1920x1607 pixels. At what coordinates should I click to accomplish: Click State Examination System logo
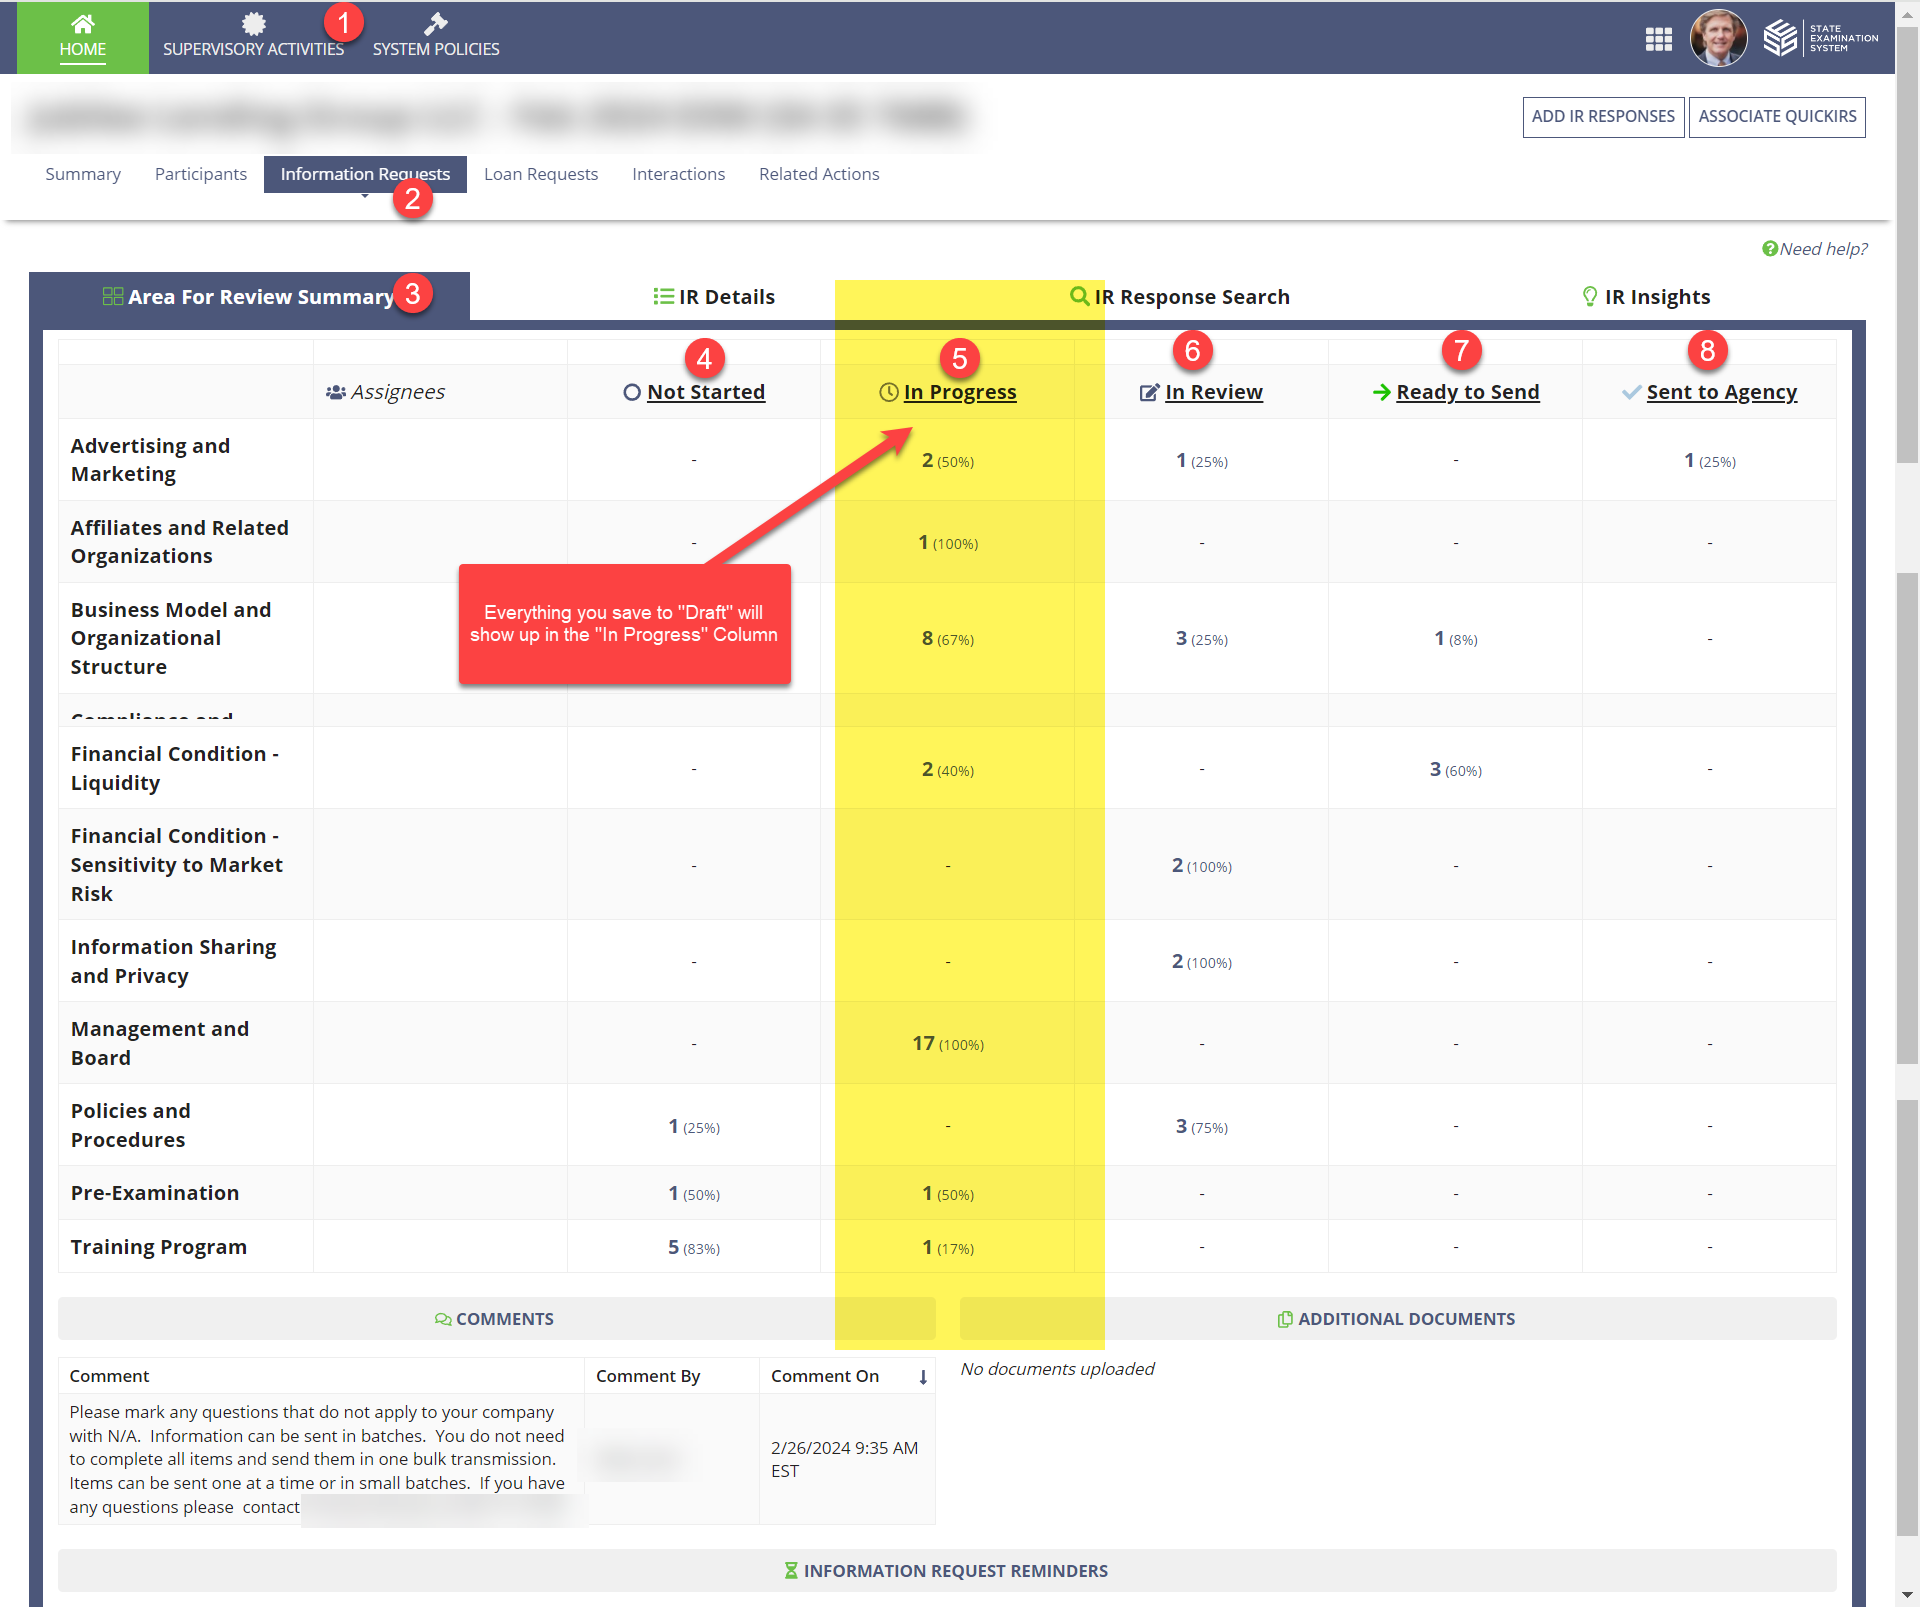click(x=1820, y=39)
